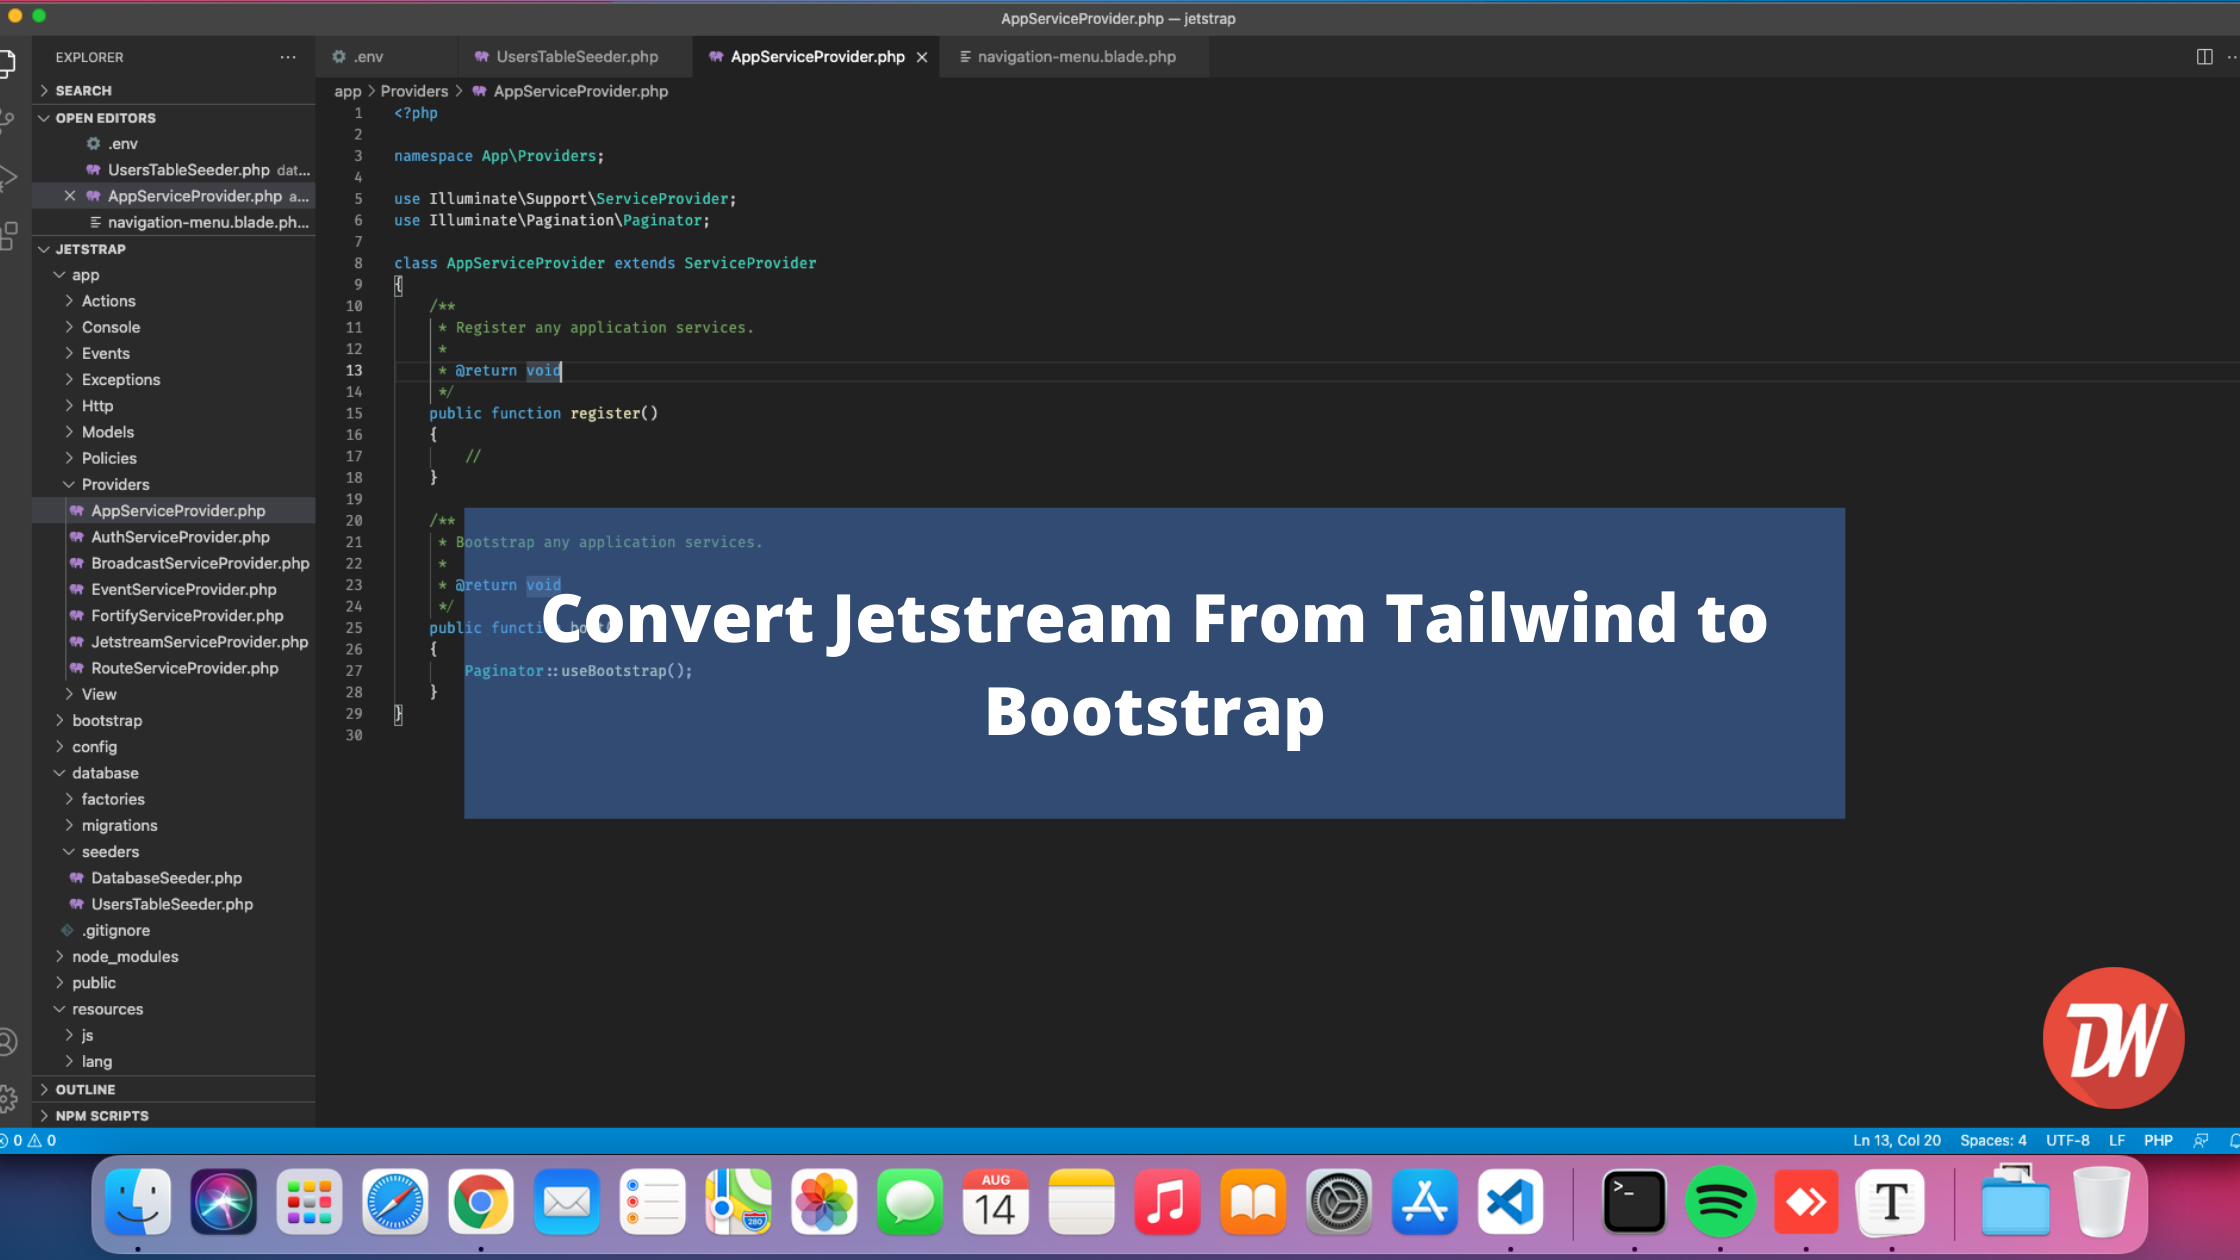
Task: Open Visual Studio Code in the dock
Action: [1510, 1201]
